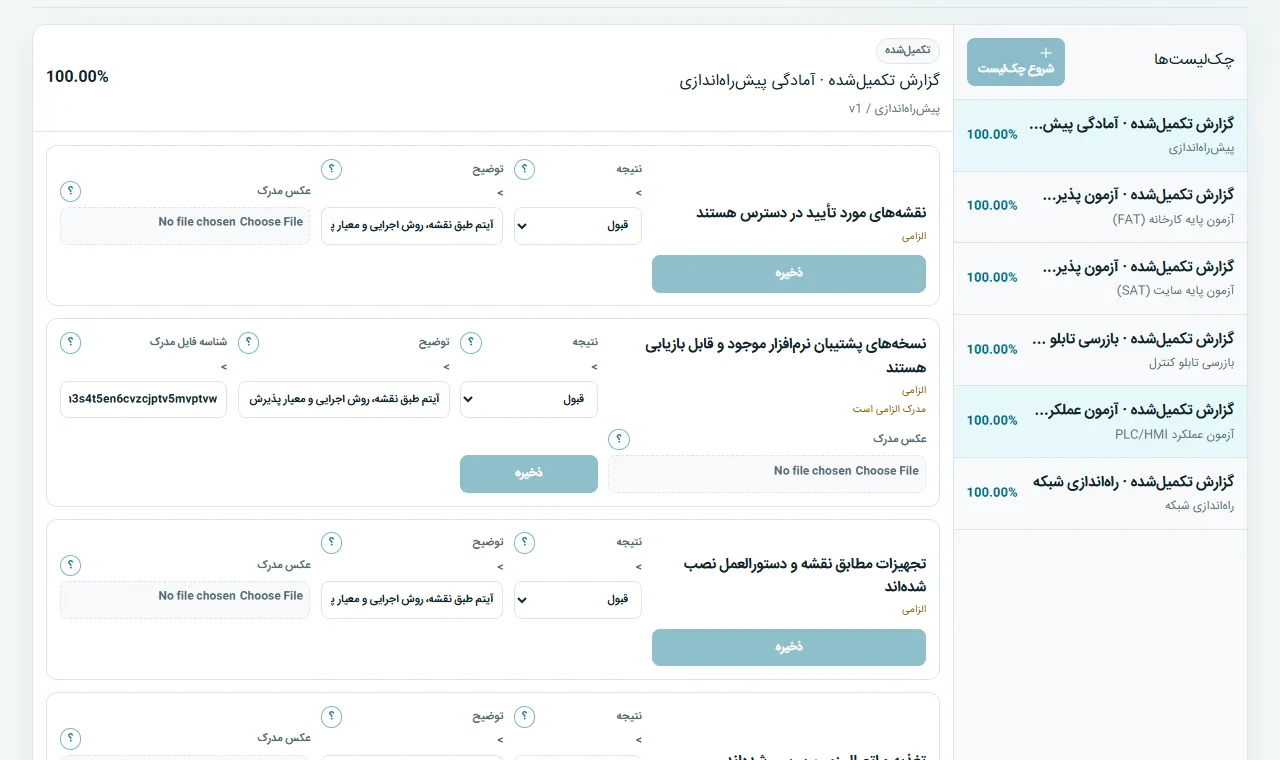Focus توضیح field in نسخه‌های پشتیبان نرم‌افزار card

[344, 400]
